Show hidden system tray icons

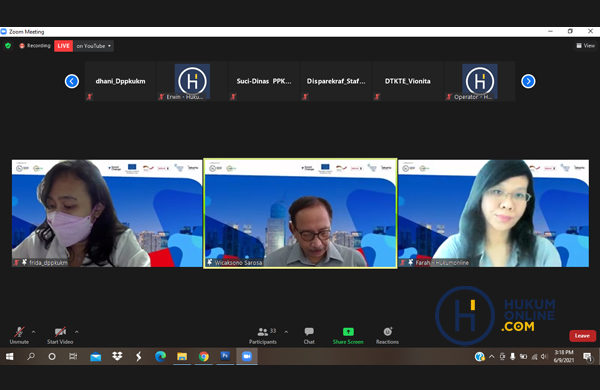492,357
